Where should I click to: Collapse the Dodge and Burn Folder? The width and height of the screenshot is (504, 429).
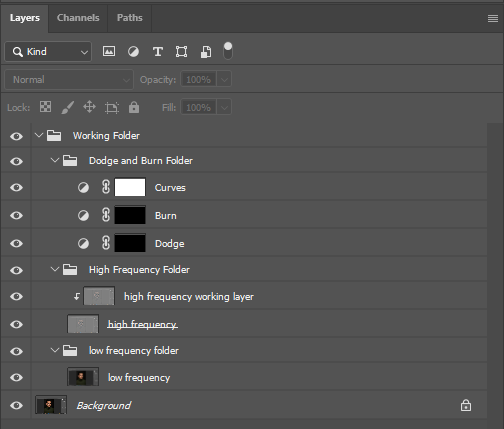coord(55,160)
